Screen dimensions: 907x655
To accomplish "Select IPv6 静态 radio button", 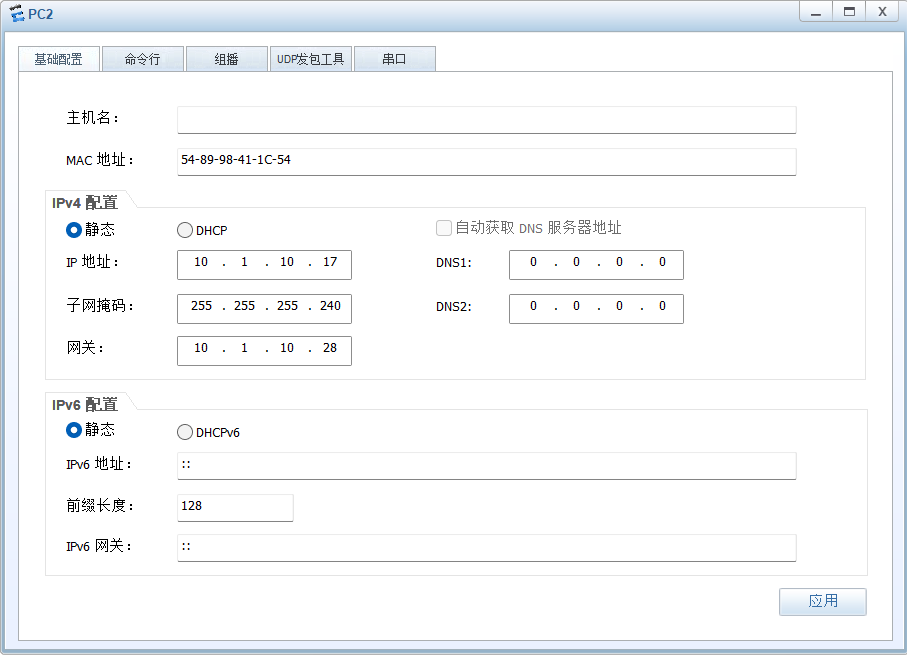I will point(73,430).
